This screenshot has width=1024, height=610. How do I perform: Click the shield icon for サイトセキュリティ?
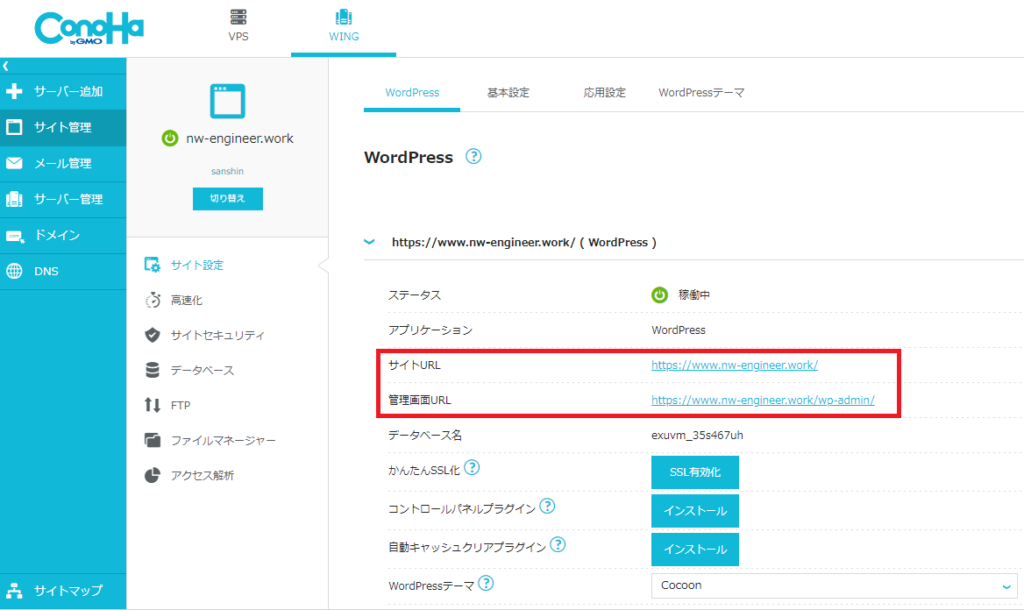coord(152,335)
